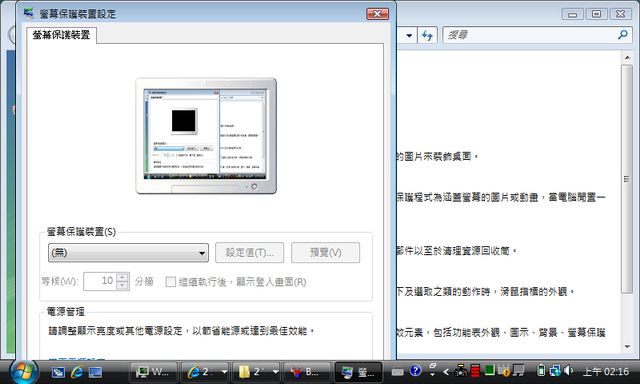Click refresh button in background window
Screen dimensions: 640x384
pyautogui.click(x=427, y=35)
